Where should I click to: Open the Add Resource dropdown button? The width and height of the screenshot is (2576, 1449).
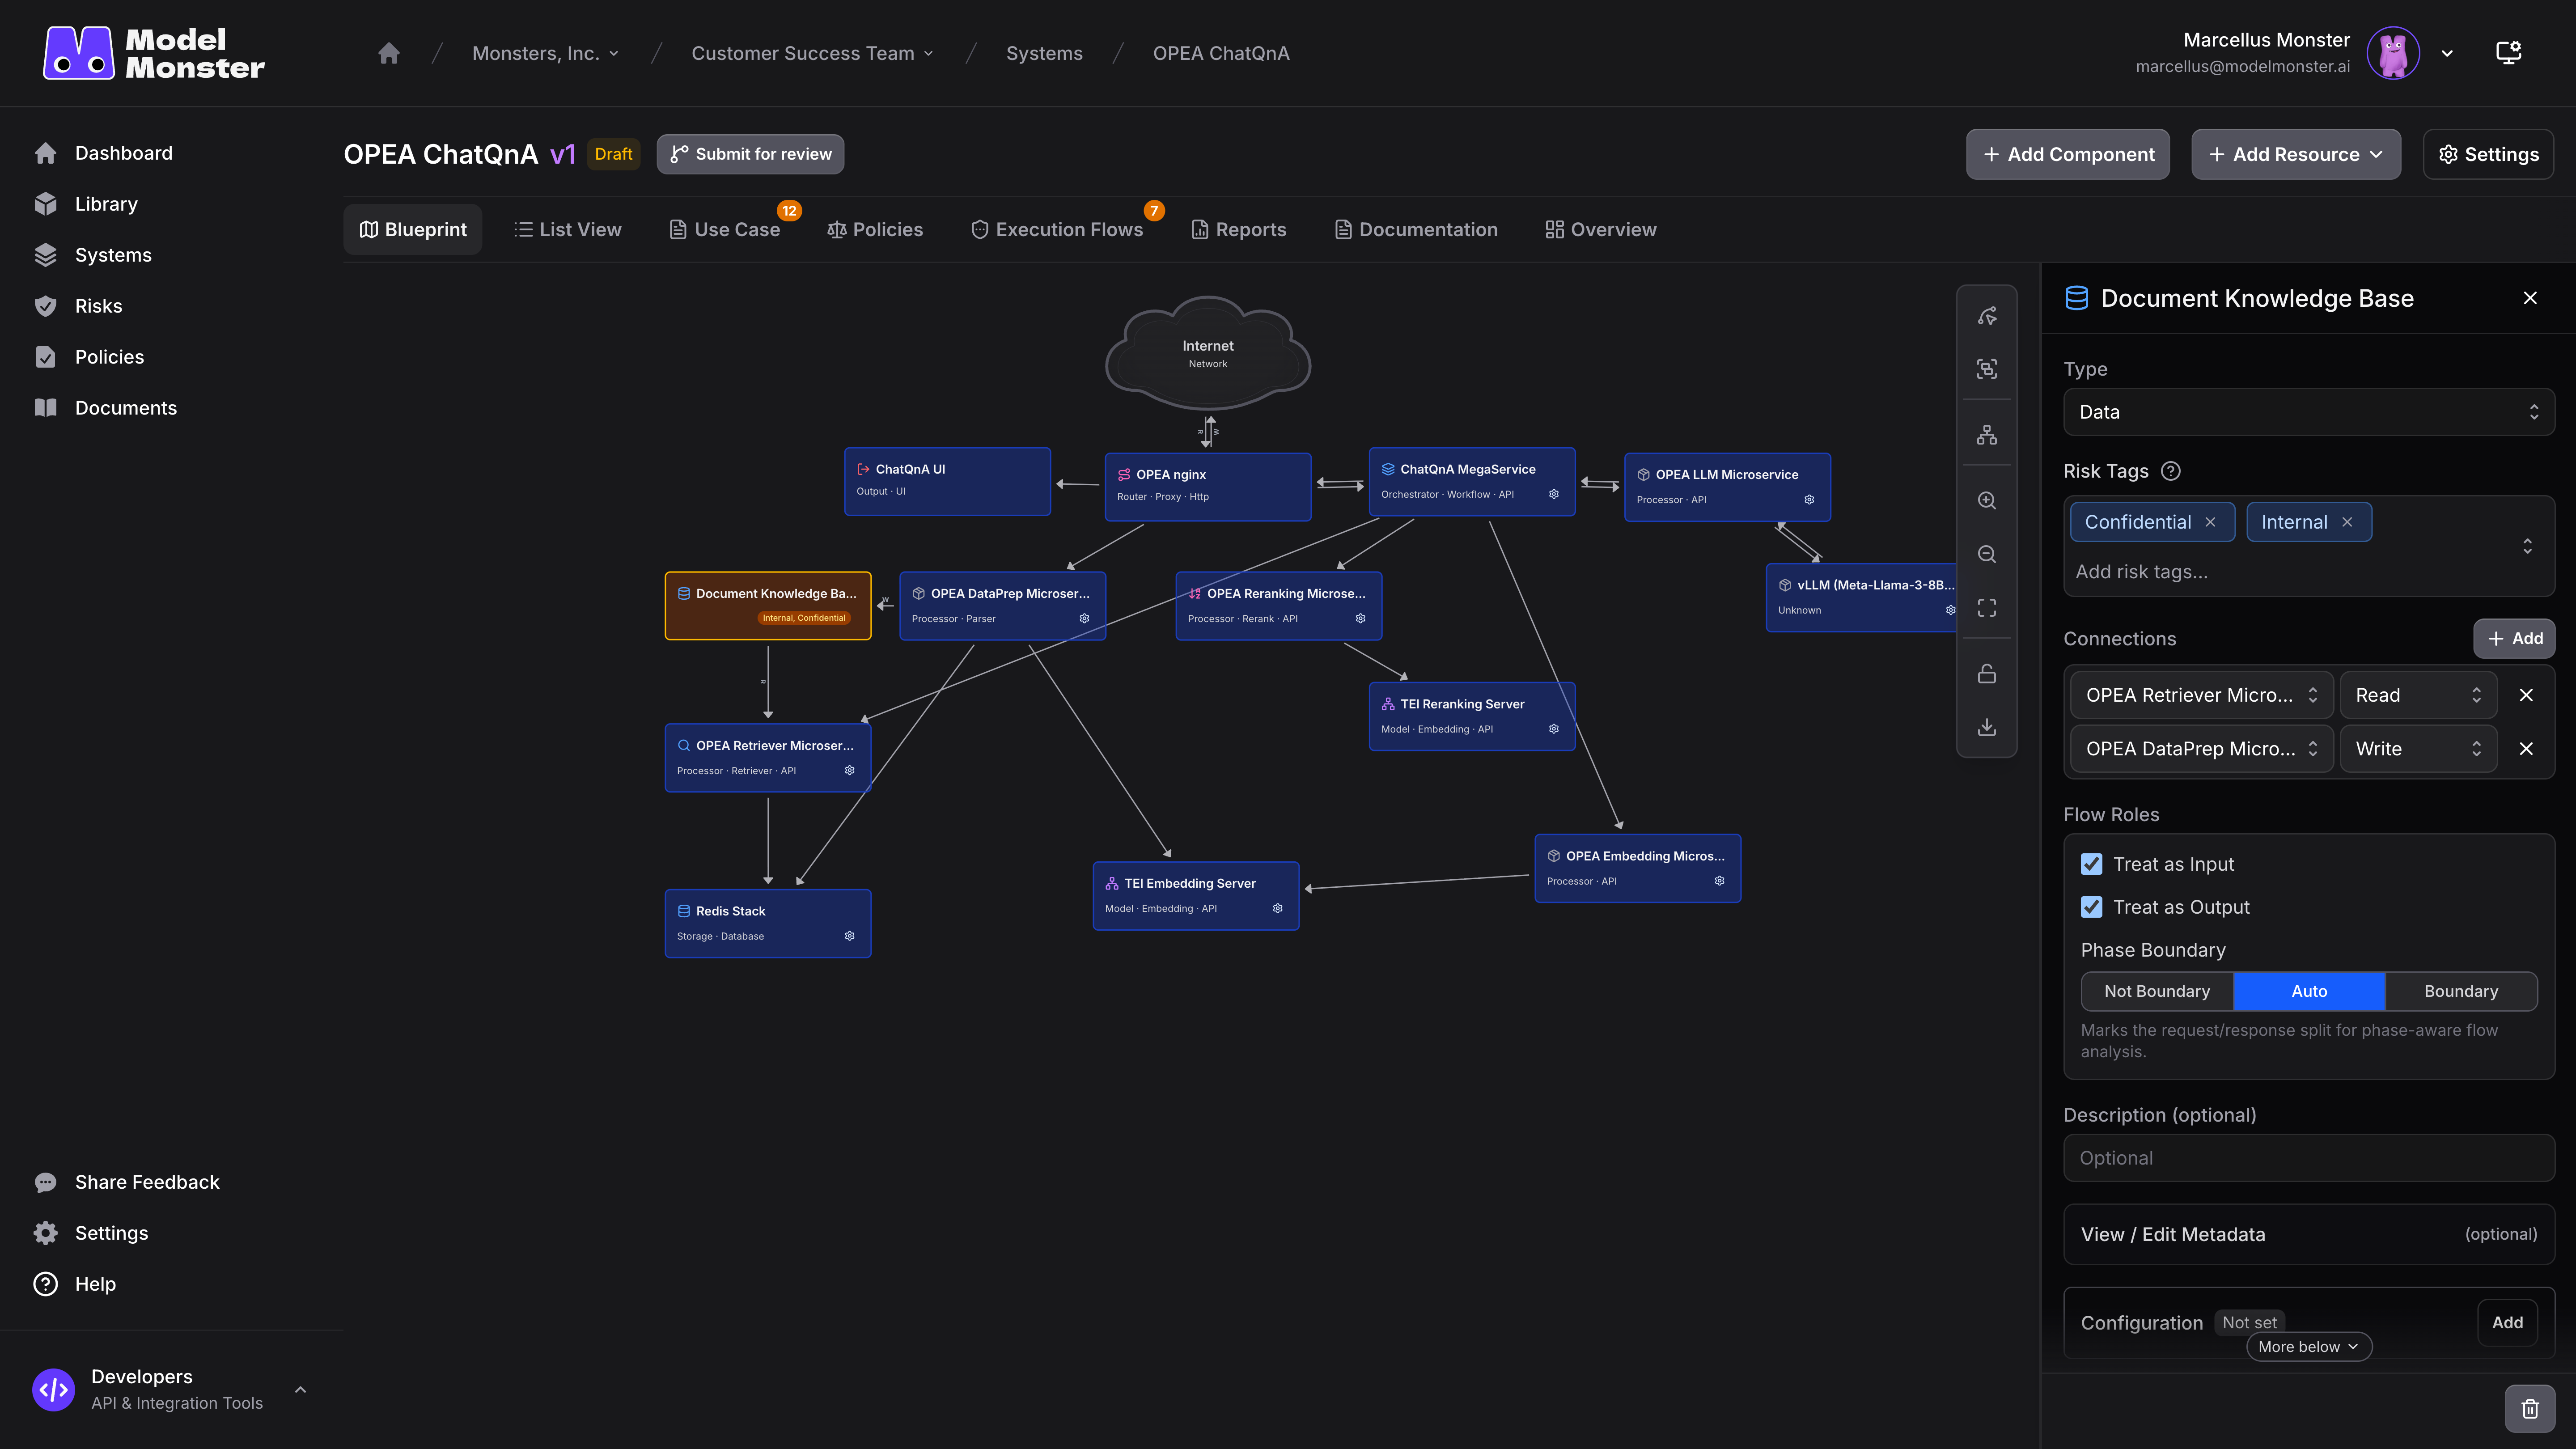pyautogui.click(x=2296, y=154)
